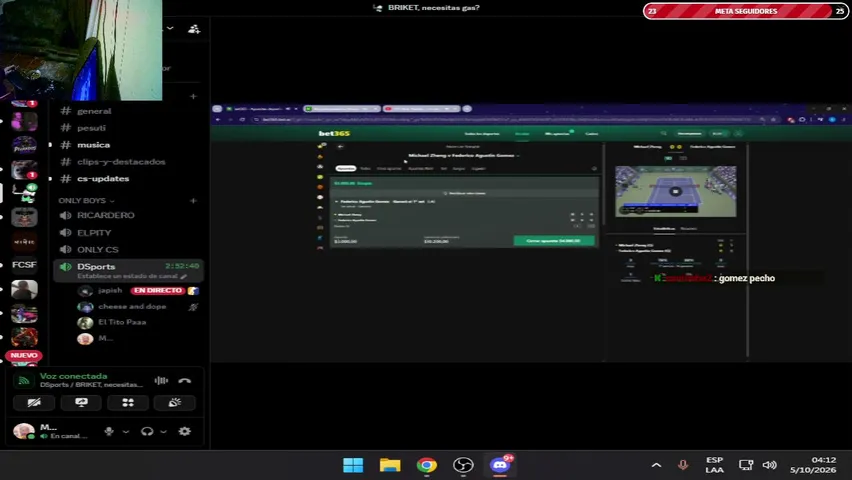Watch the EN DIRECTO stream badge

(x=158, y=290)
